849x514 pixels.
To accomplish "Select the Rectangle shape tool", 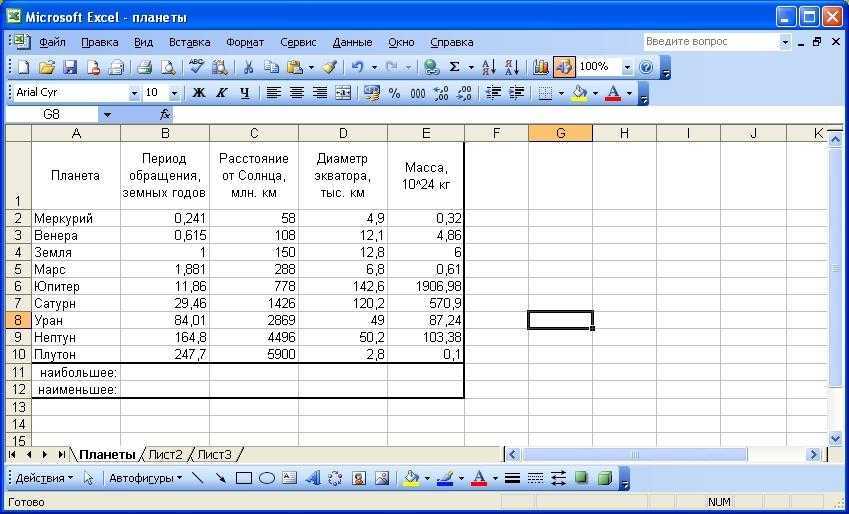I will pos(244,478).
